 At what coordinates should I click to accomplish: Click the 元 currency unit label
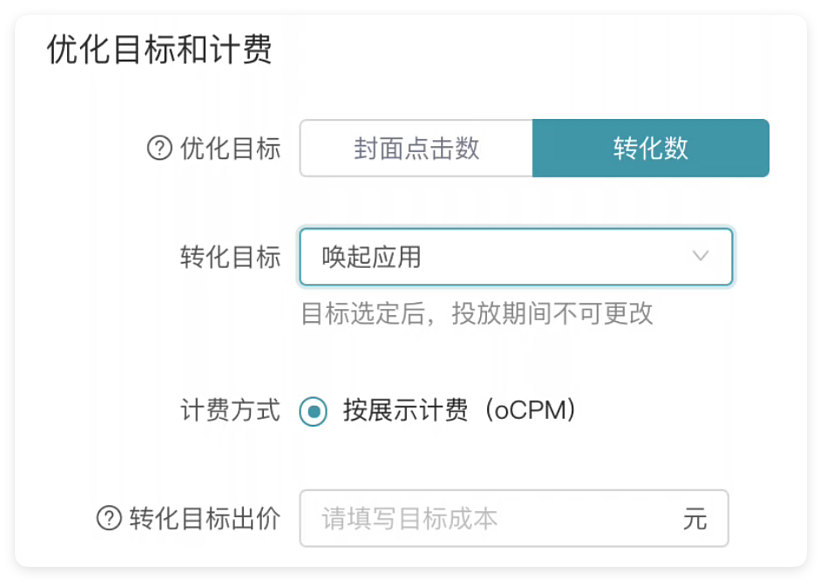697,518
